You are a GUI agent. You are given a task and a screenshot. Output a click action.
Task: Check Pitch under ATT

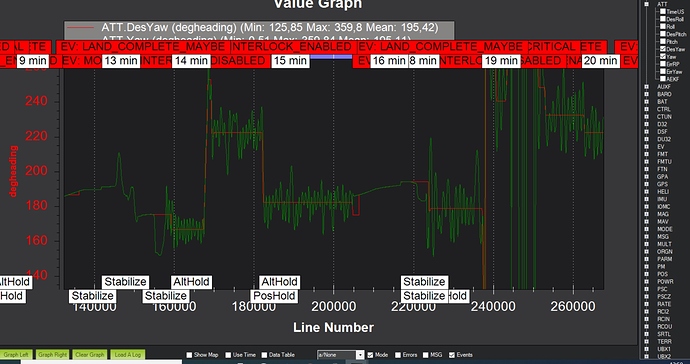tap(662, 42)
